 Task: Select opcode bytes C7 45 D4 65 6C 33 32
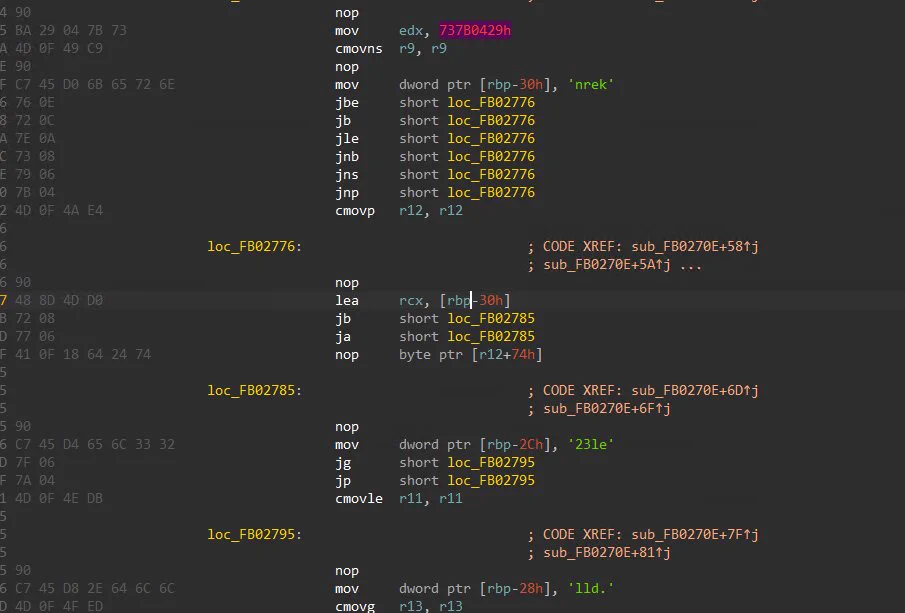click(95, 444)
